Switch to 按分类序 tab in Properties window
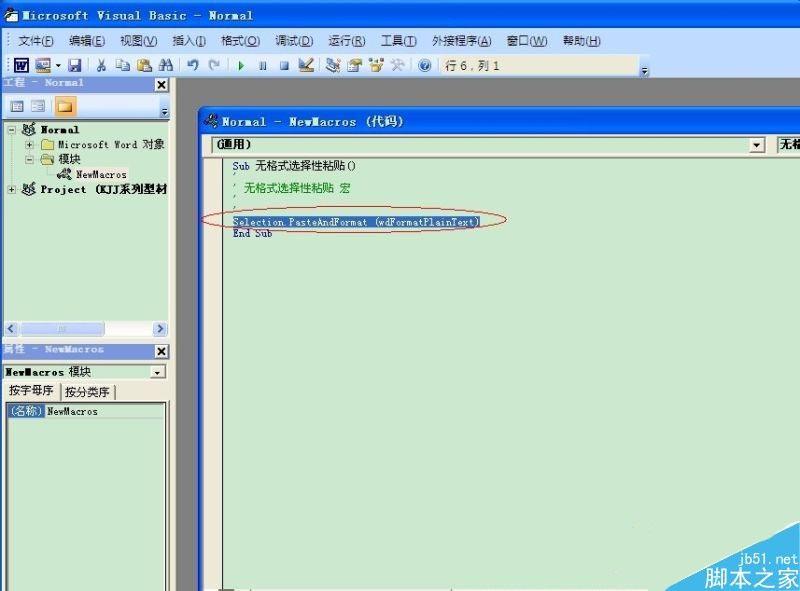800x591 pixels. (87, 391)
